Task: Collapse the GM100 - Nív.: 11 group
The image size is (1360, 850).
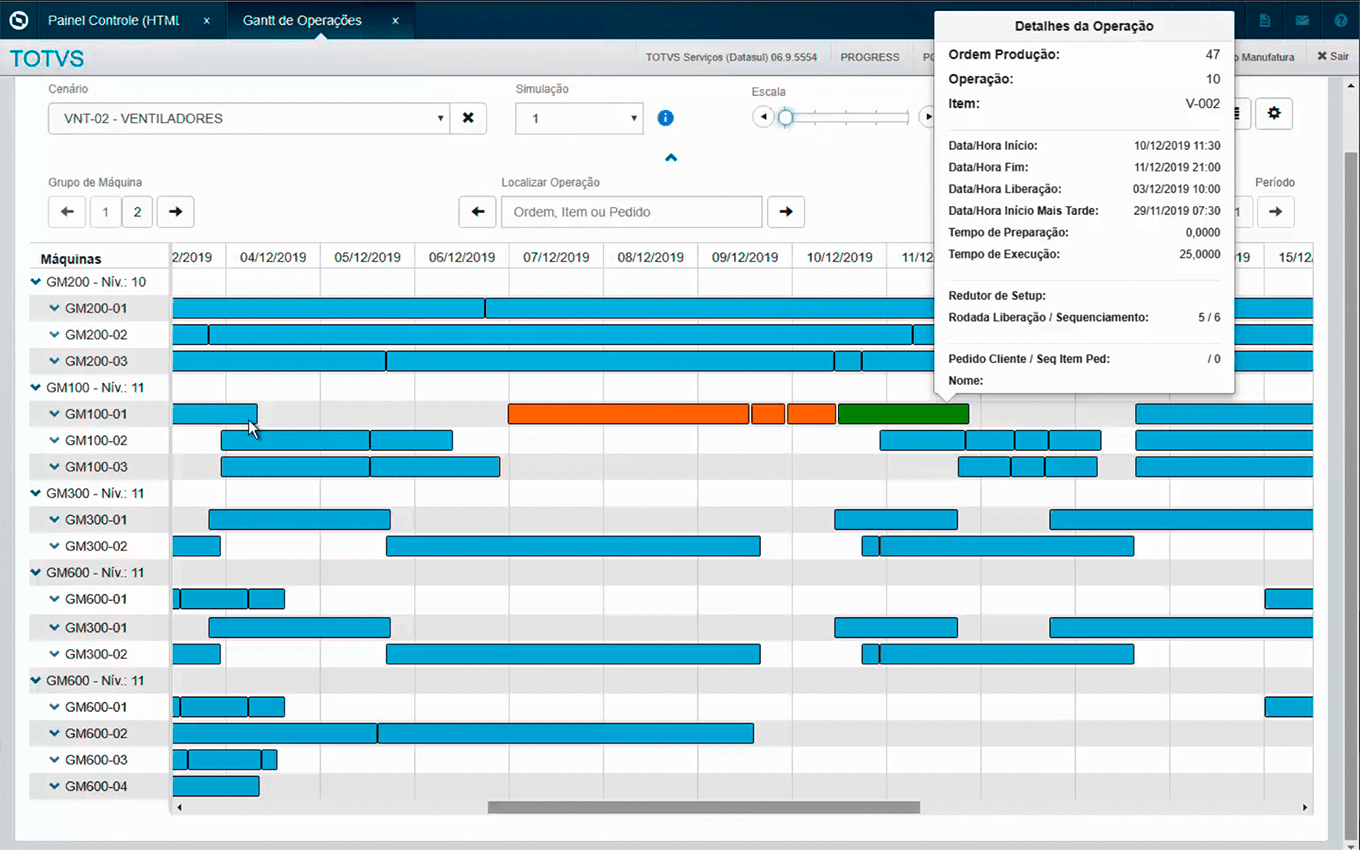Action: [x=37, y=388]
